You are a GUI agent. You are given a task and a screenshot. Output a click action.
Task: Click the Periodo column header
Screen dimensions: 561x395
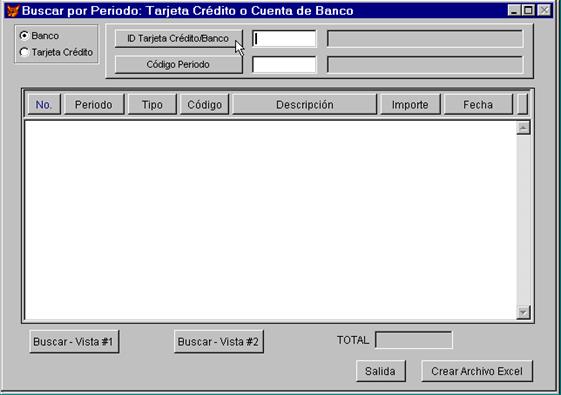pos(94,105)
